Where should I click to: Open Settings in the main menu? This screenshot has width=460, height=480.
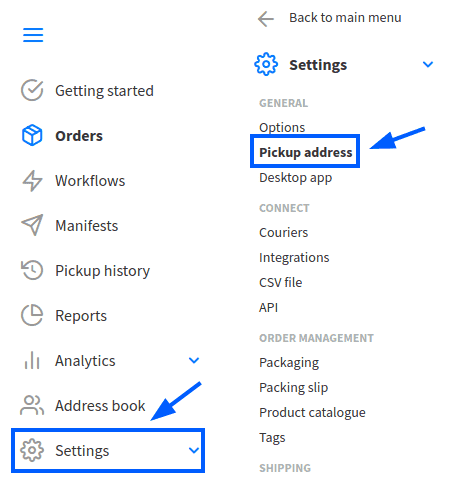pyautogui.click(x=82, y=451)
